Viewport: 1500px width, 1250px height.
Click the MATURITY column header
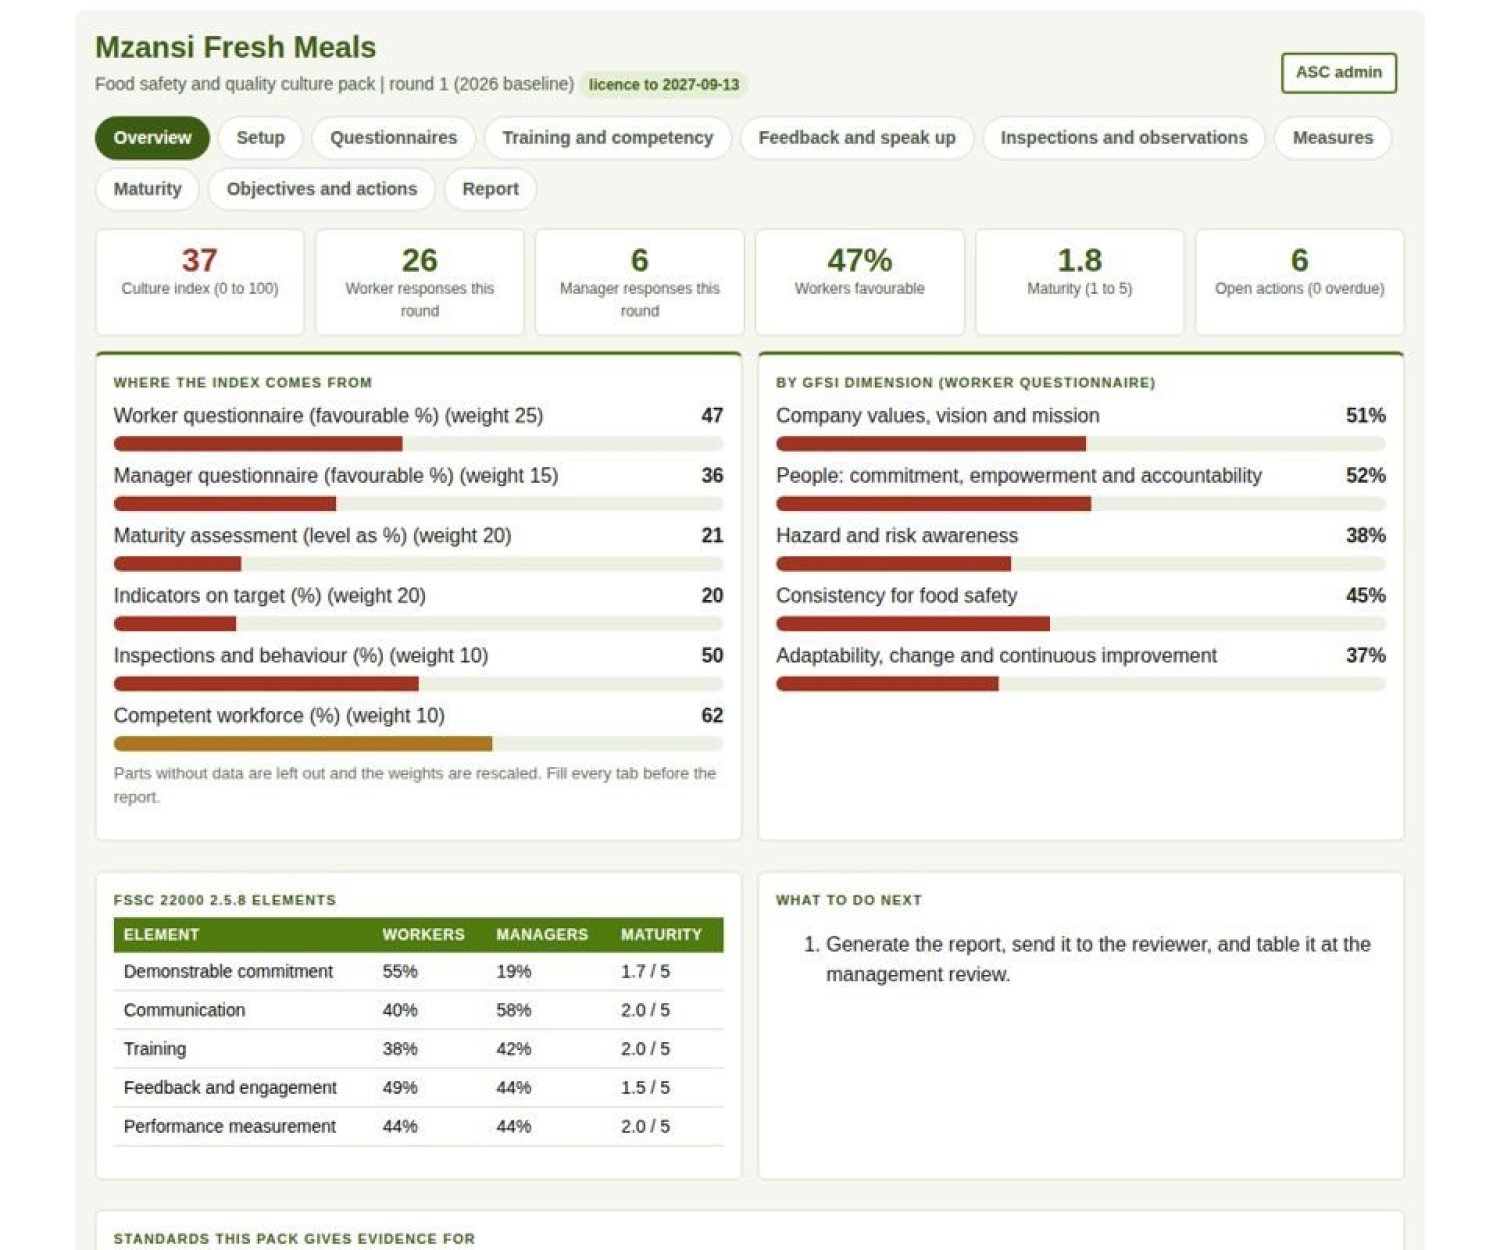[x=661, y=935]
